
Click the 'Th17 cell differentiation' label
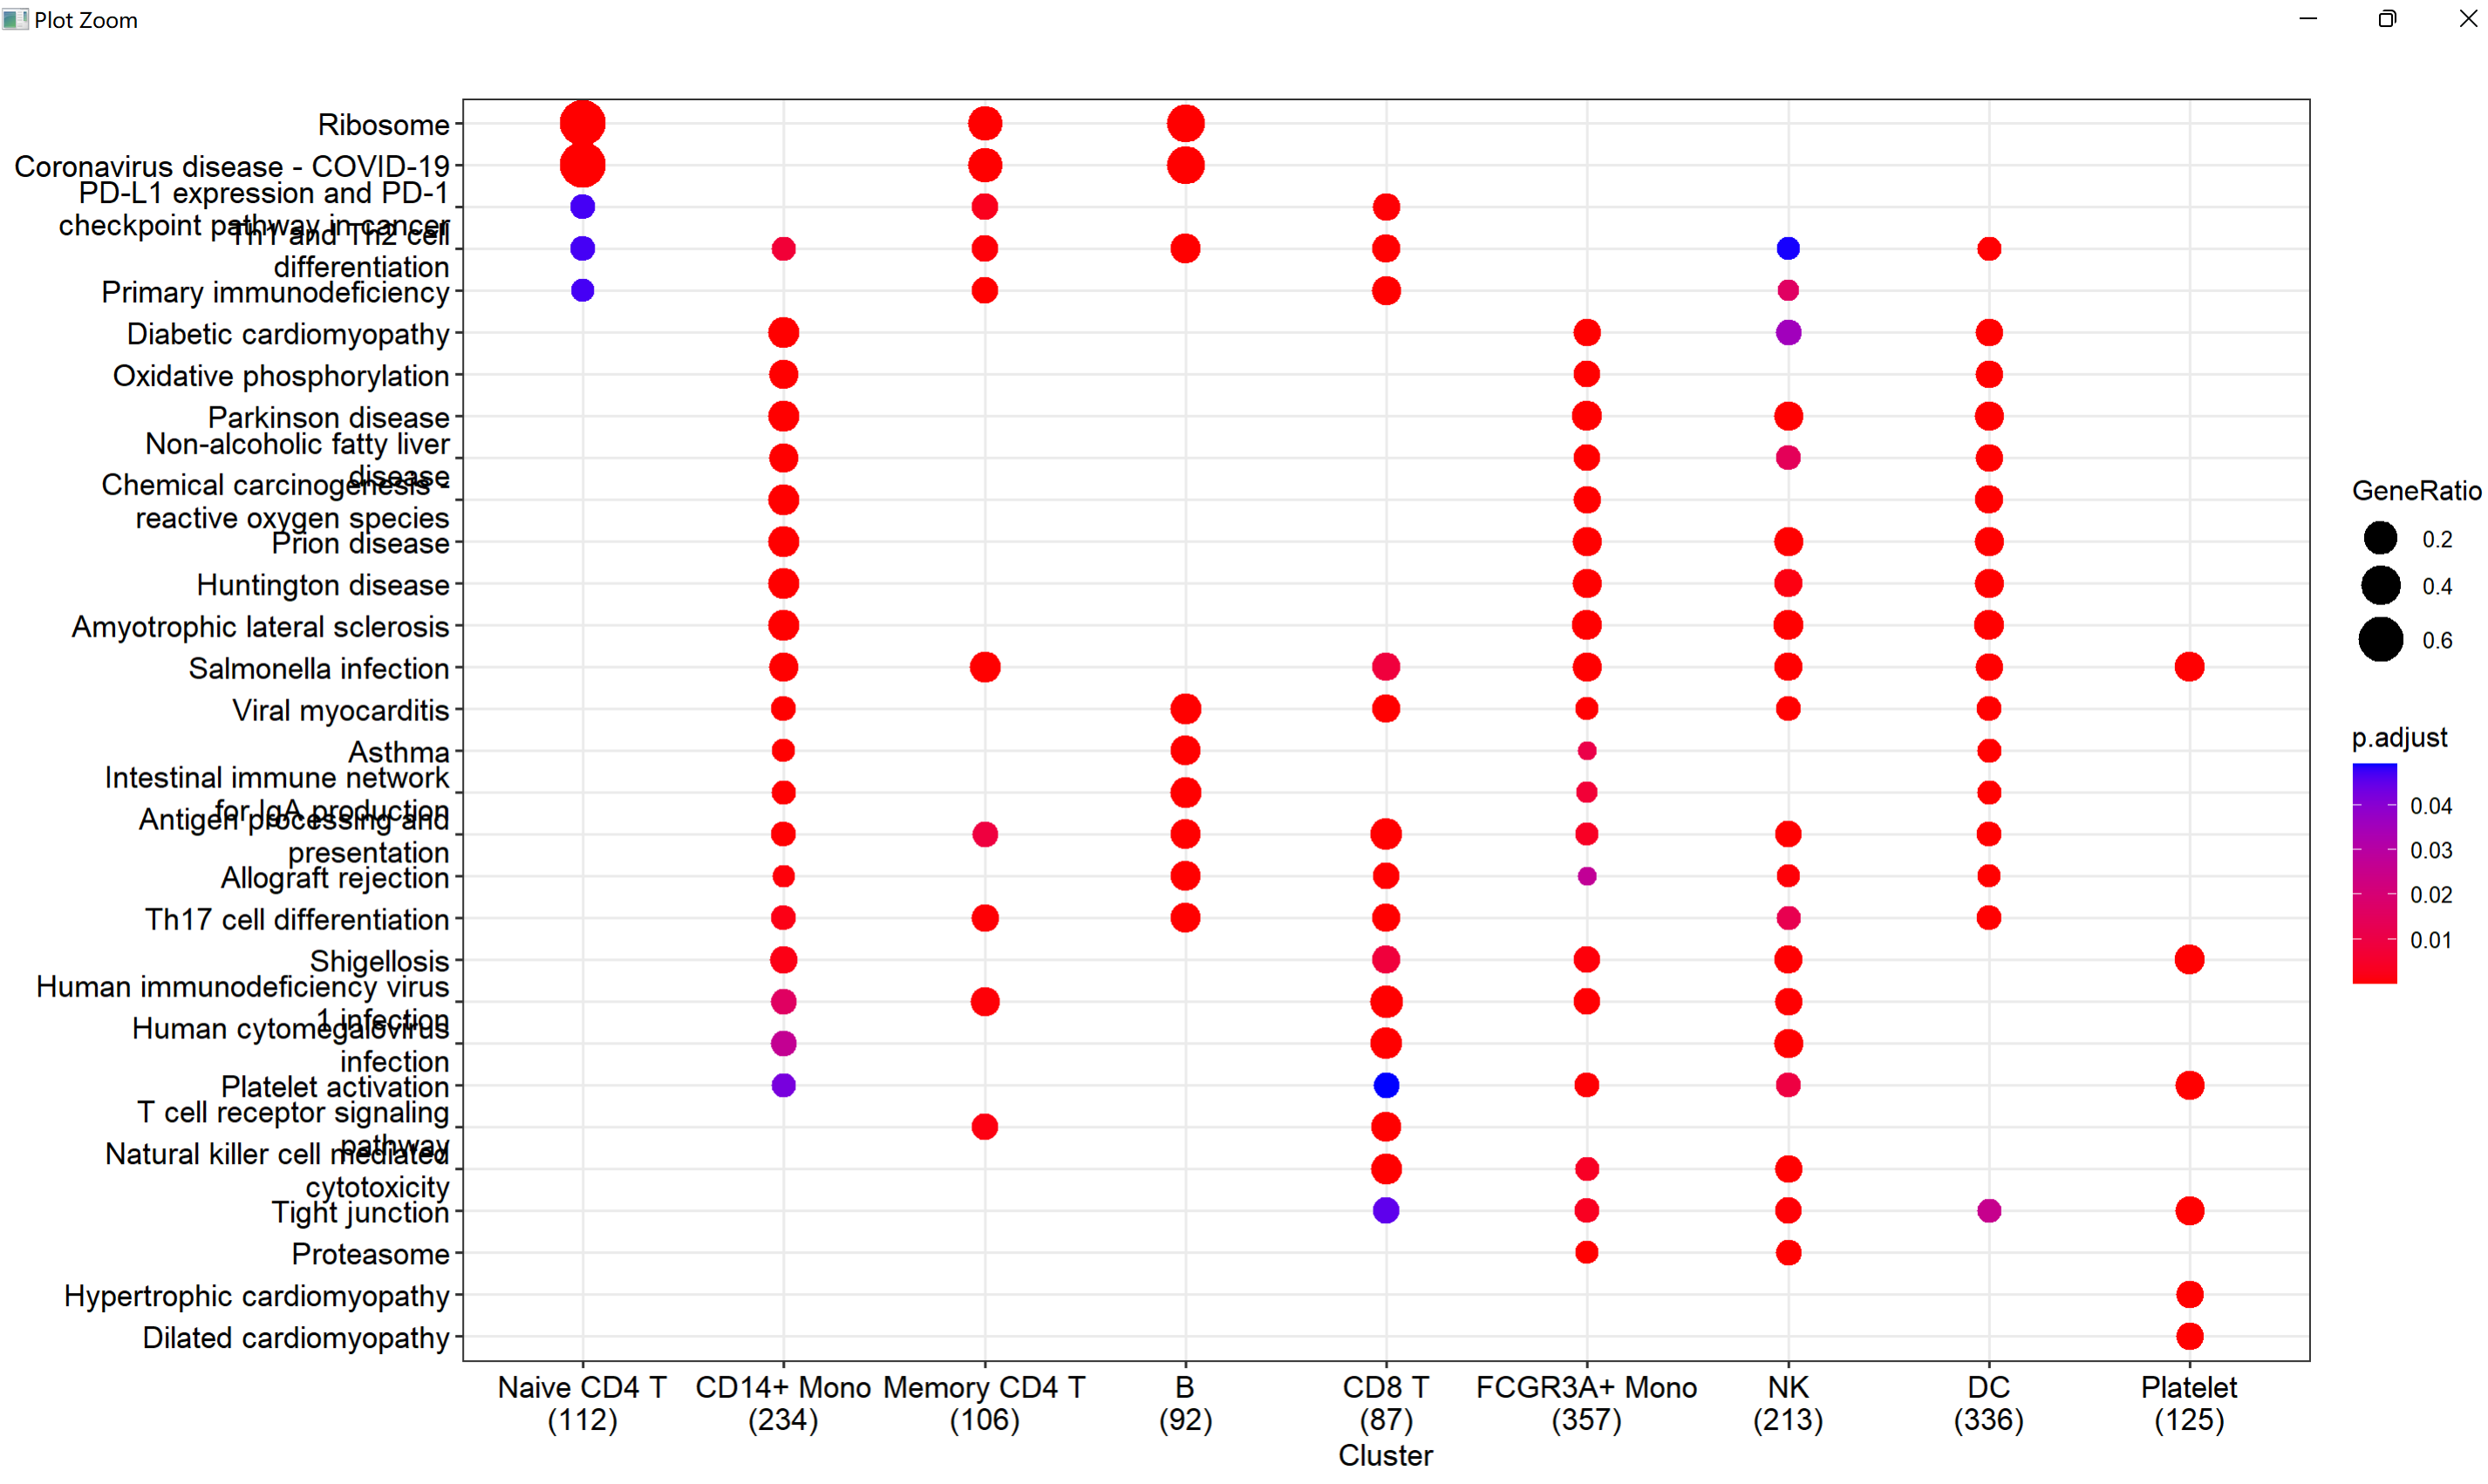(297, 919)
